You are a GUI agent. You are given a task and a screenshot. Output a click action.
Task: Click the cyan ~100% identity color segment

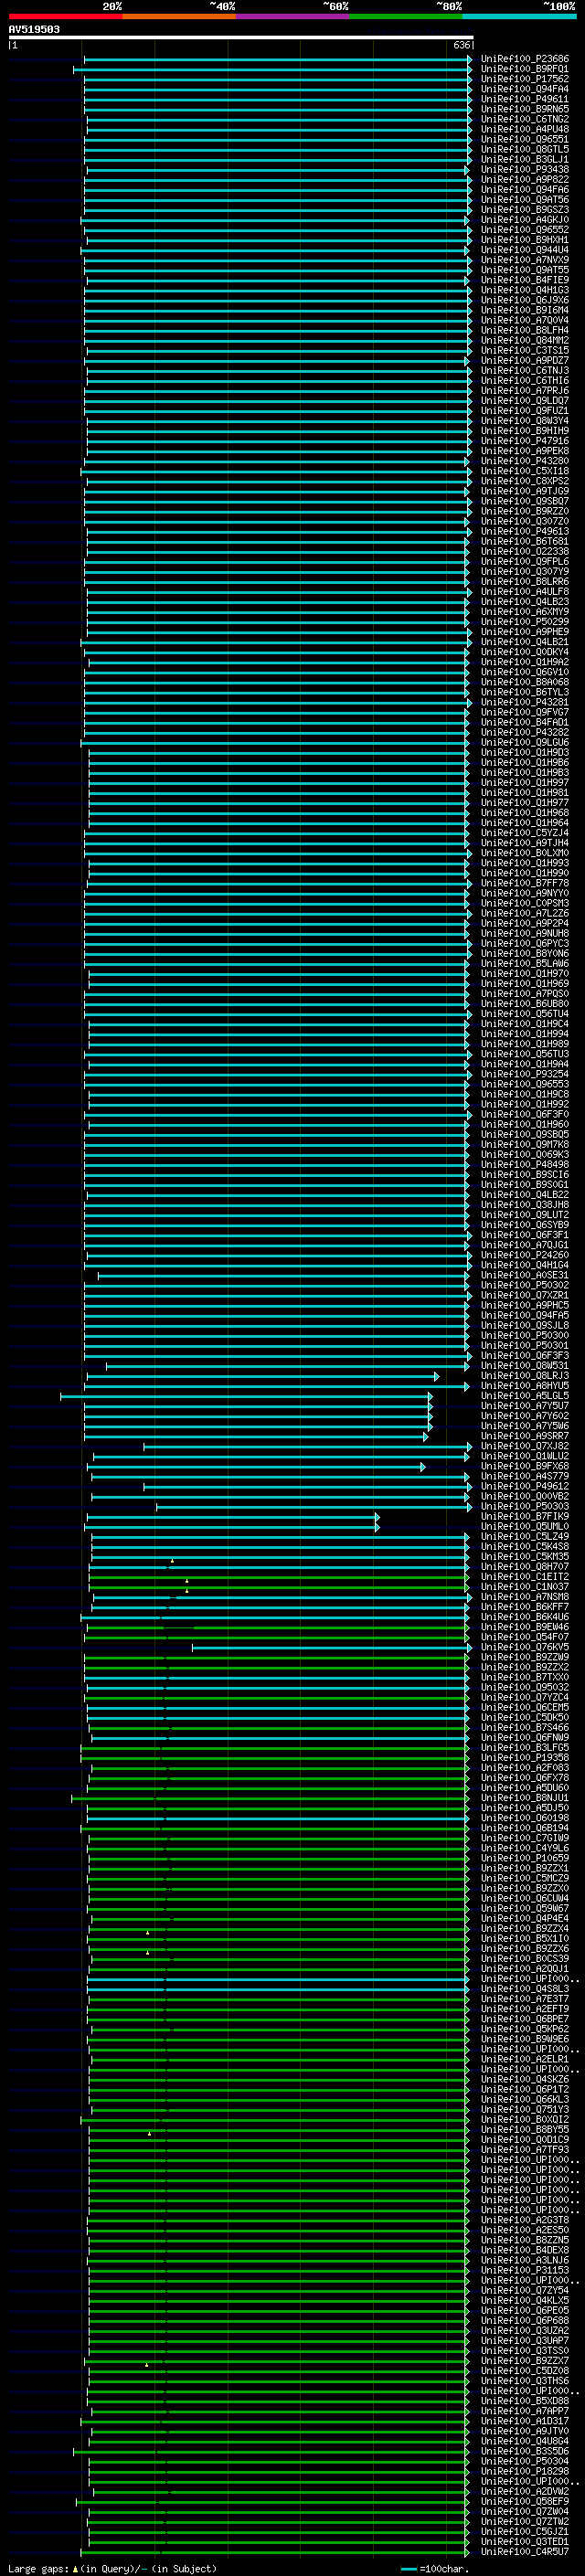(519, 16)
